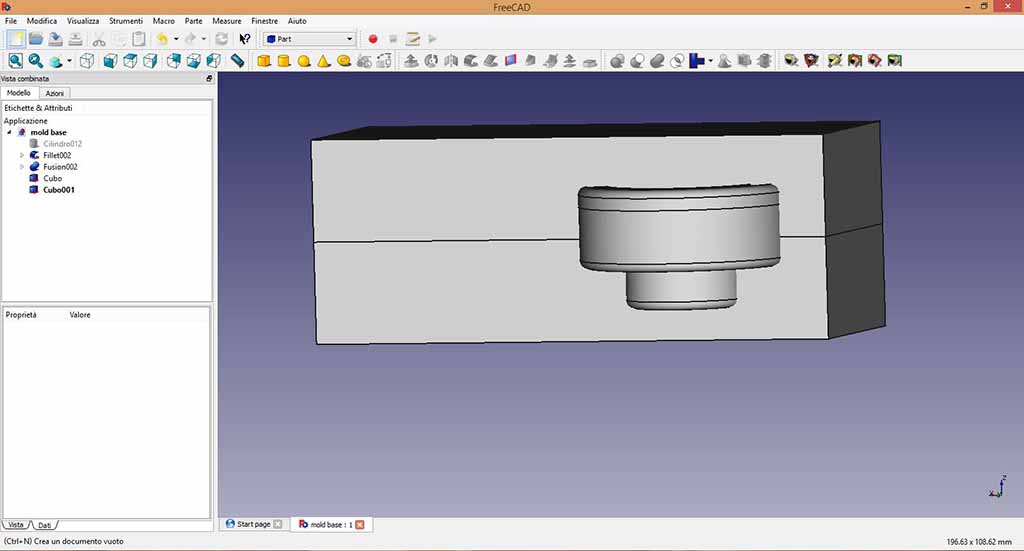
Task: Click the Cut boolean icon
Action: 637,61
